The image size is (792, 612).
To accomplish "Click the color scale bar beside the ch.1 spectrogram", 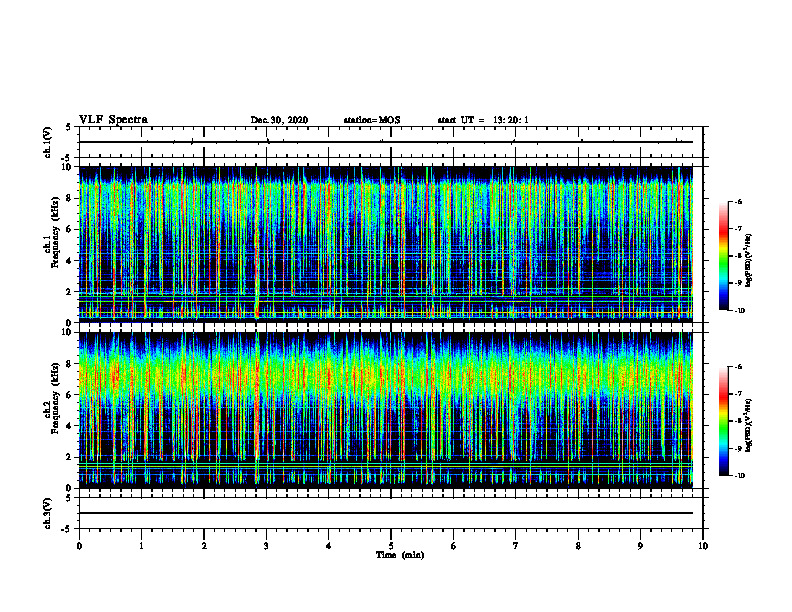I will (x=724, y=256).
